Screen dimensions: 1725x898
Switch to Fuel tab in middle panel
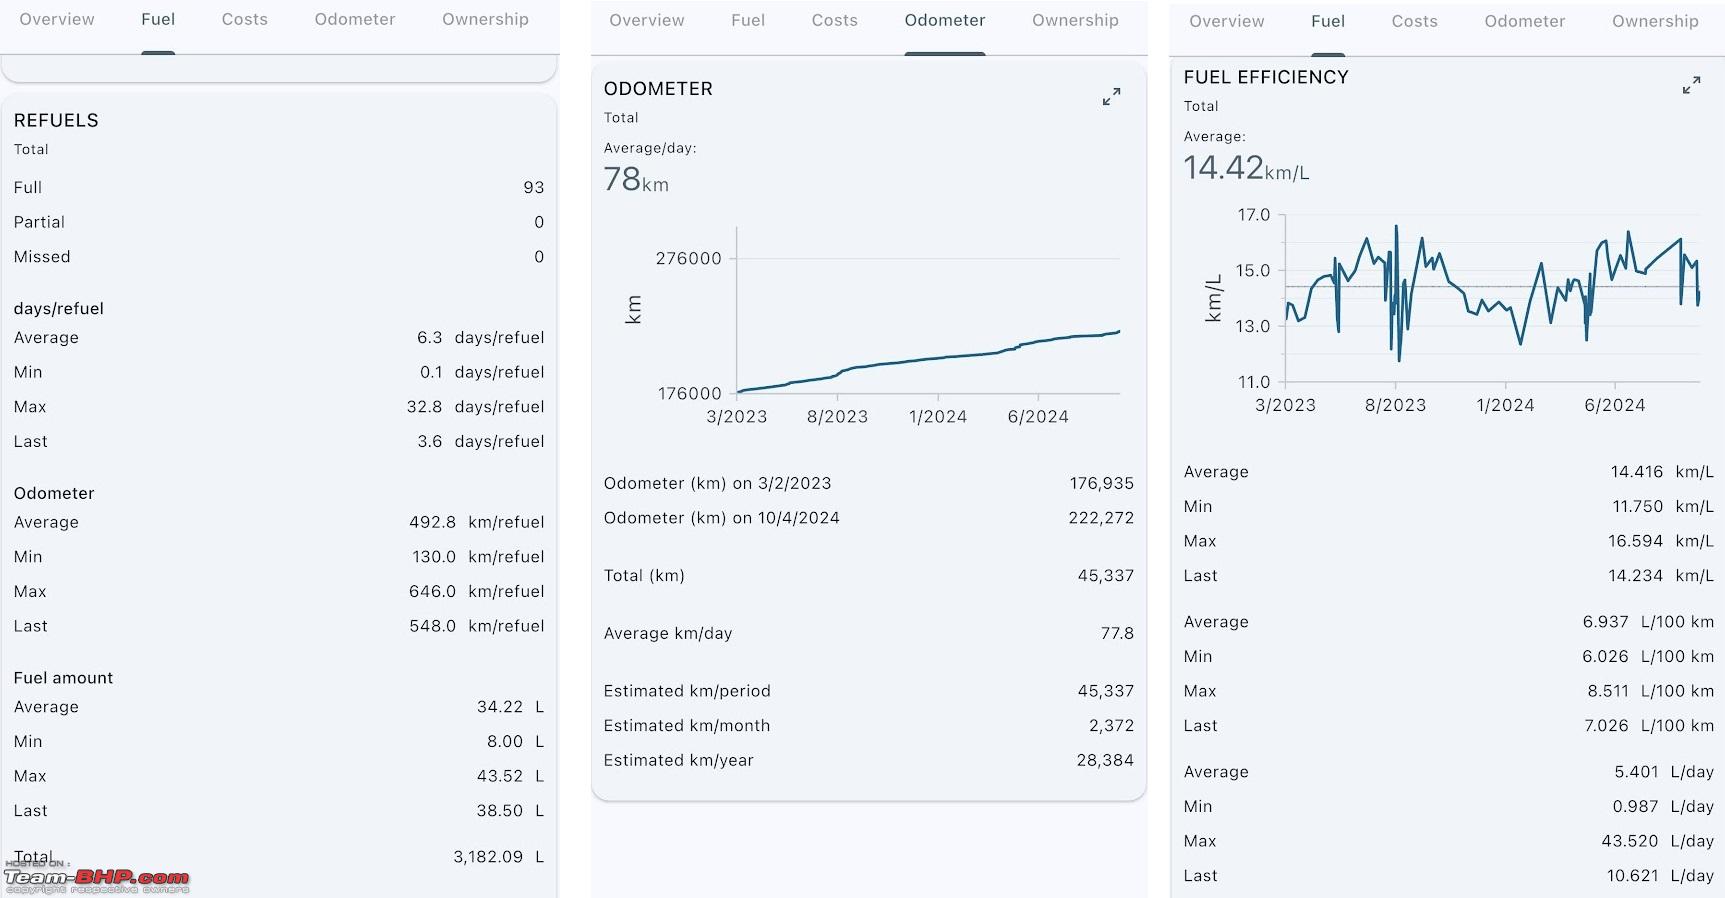pos(748,20)
